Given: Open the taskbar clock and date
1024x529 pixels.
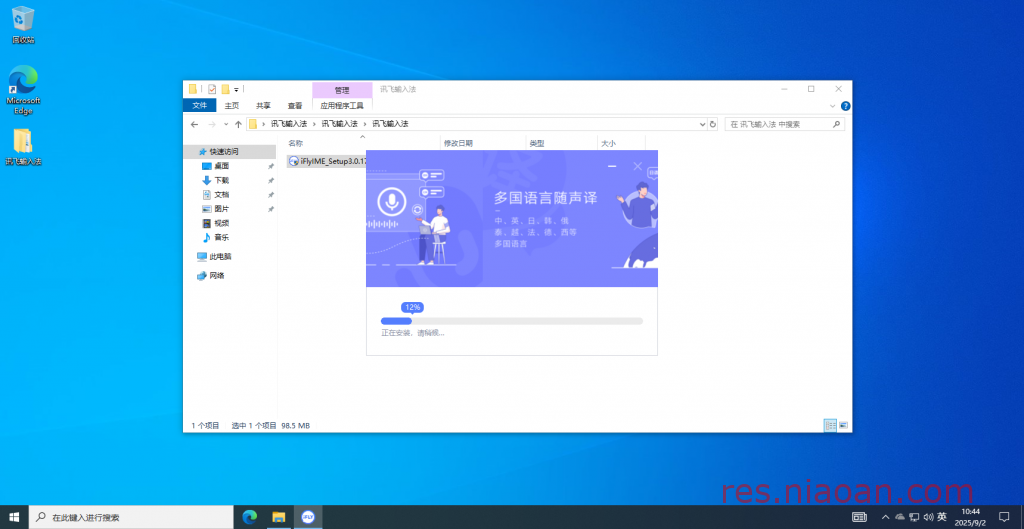Looking at the screenshot, I should tap(971, 517).
